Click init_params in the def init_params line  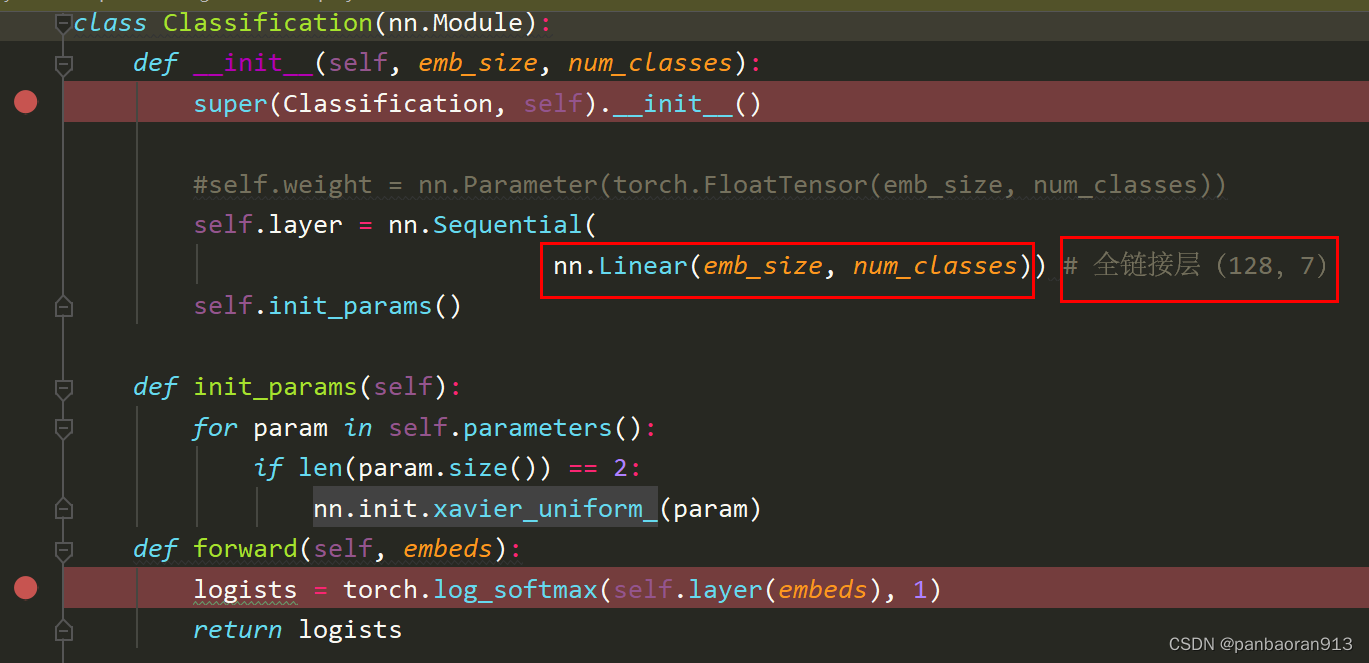click(275, 386)
